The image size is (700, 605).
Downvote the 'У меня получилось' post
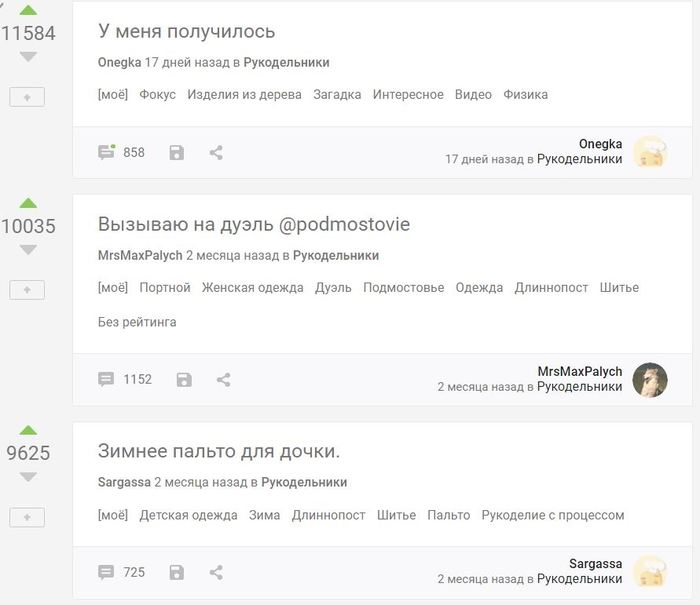pos(27,57)
